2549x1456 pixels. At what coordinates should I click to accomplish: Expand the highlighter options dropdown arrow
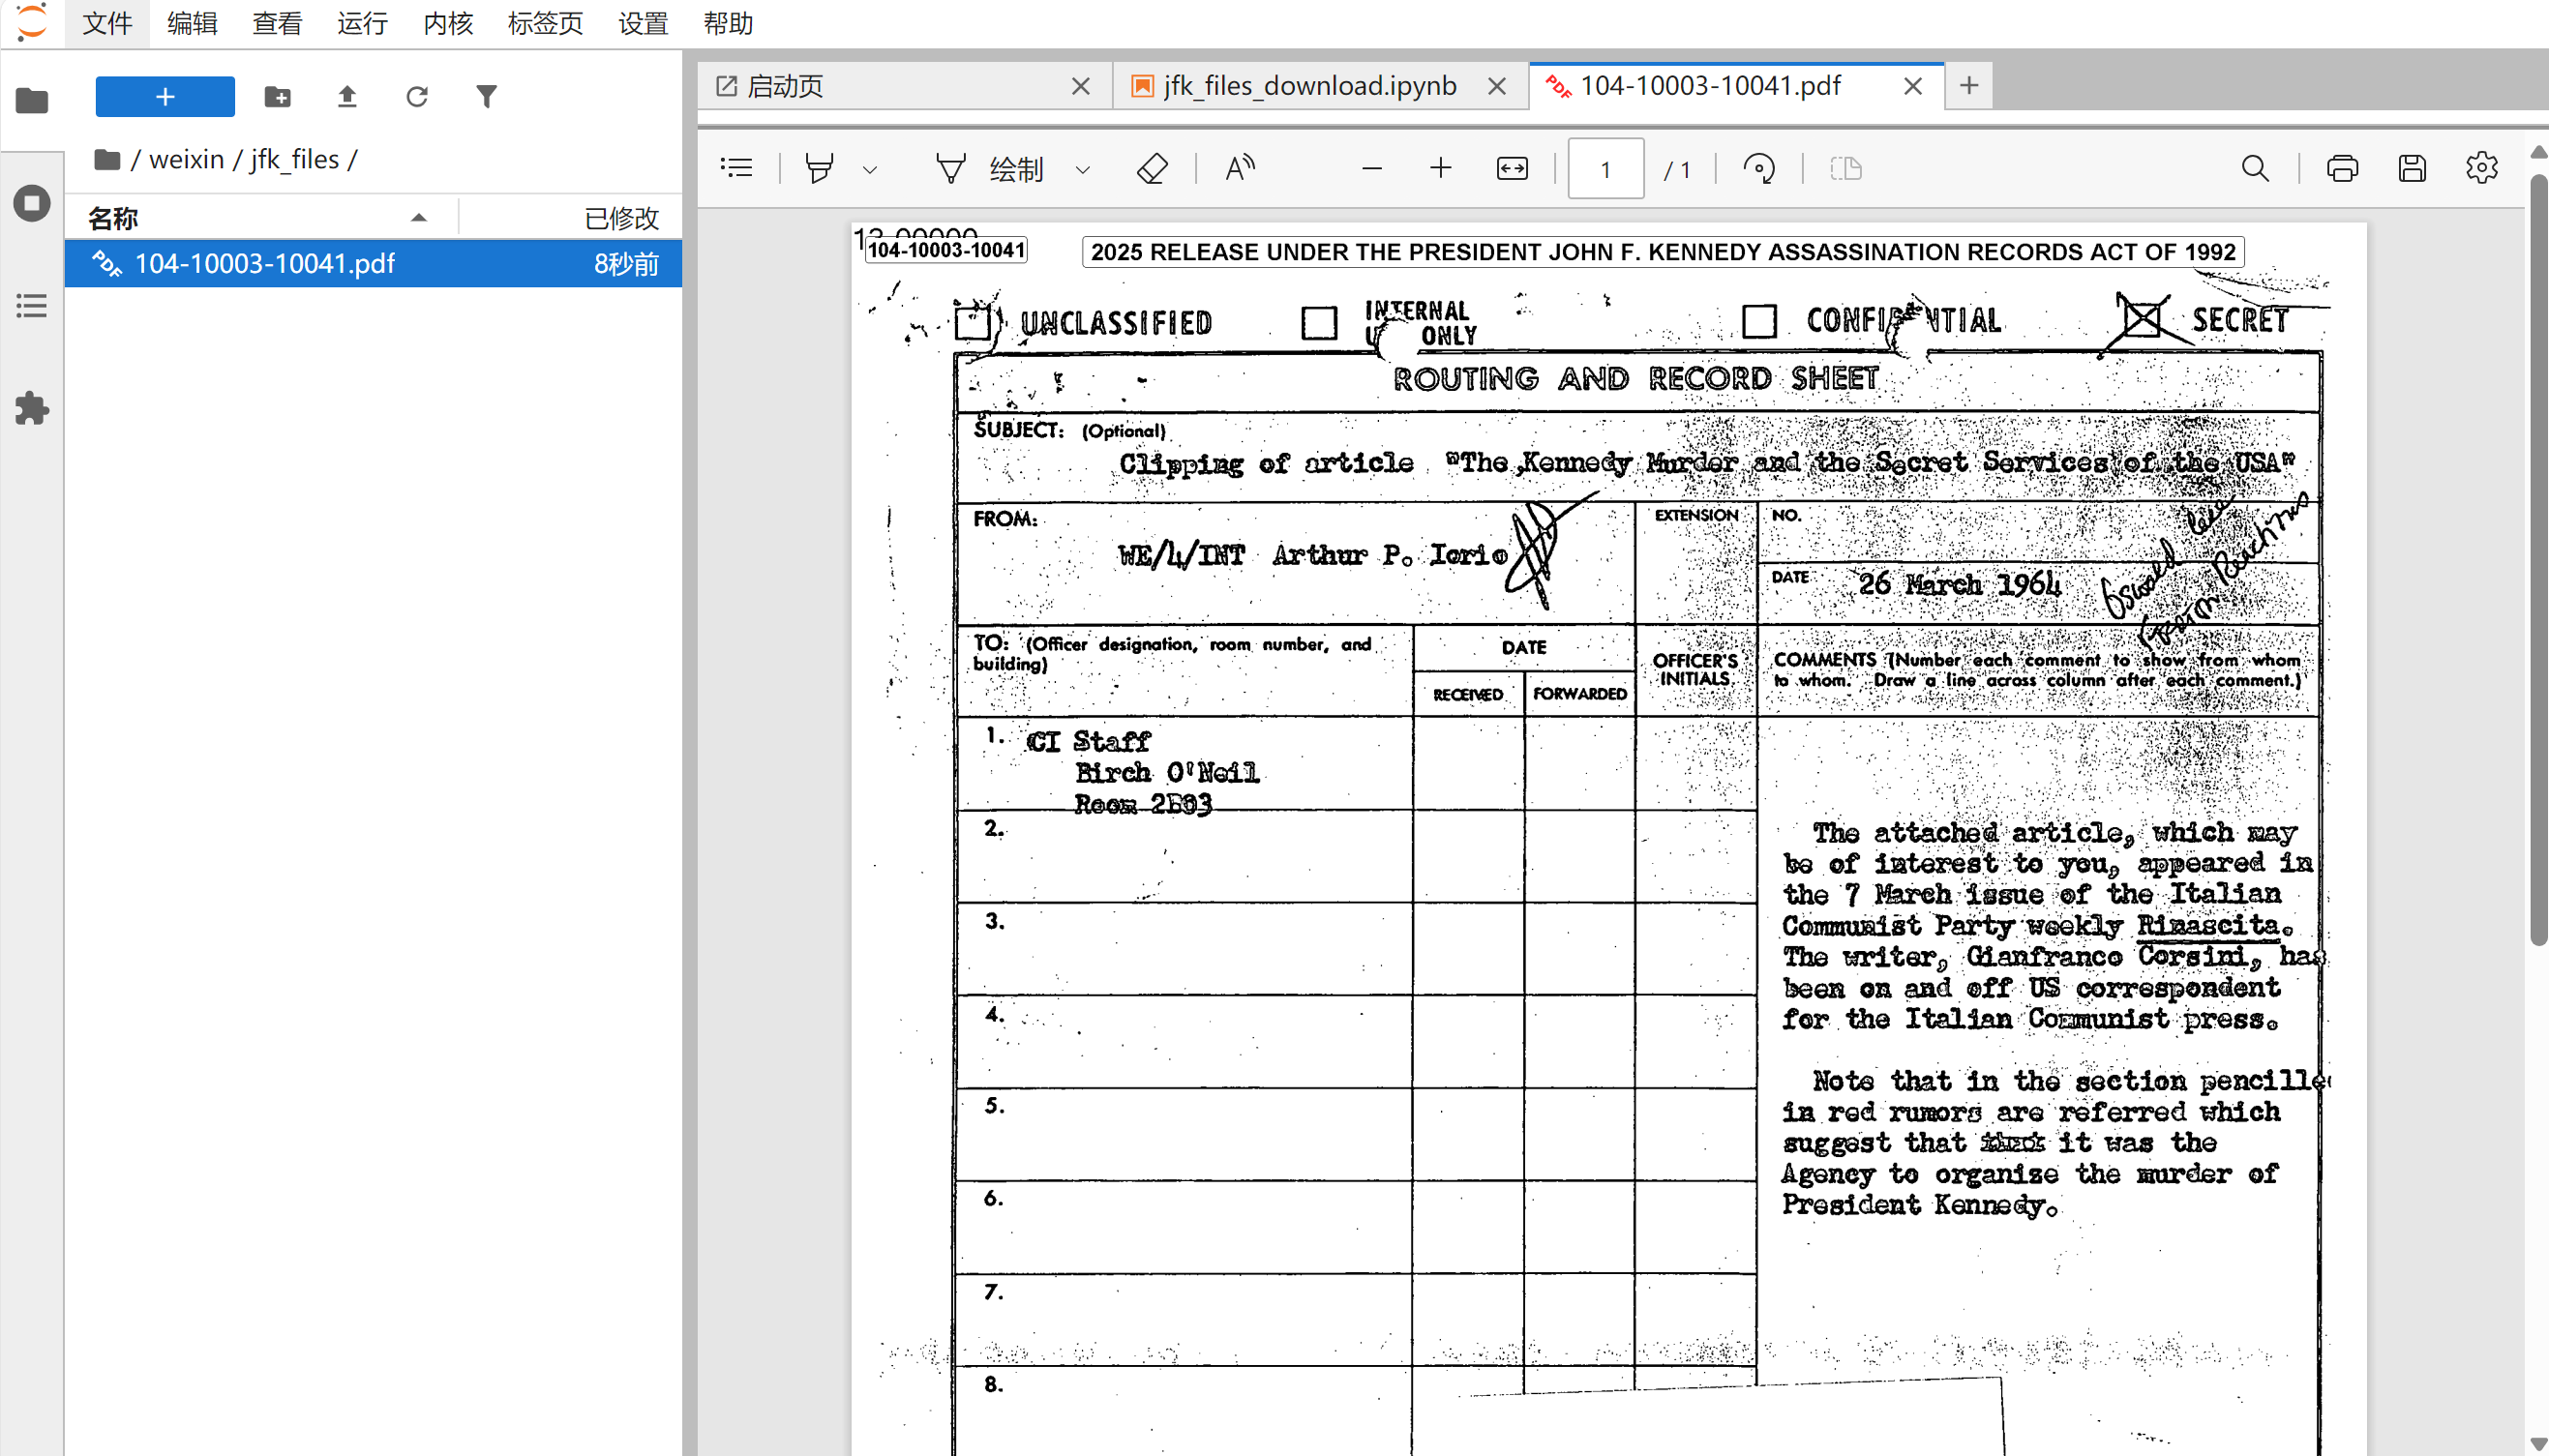point(870,170)
